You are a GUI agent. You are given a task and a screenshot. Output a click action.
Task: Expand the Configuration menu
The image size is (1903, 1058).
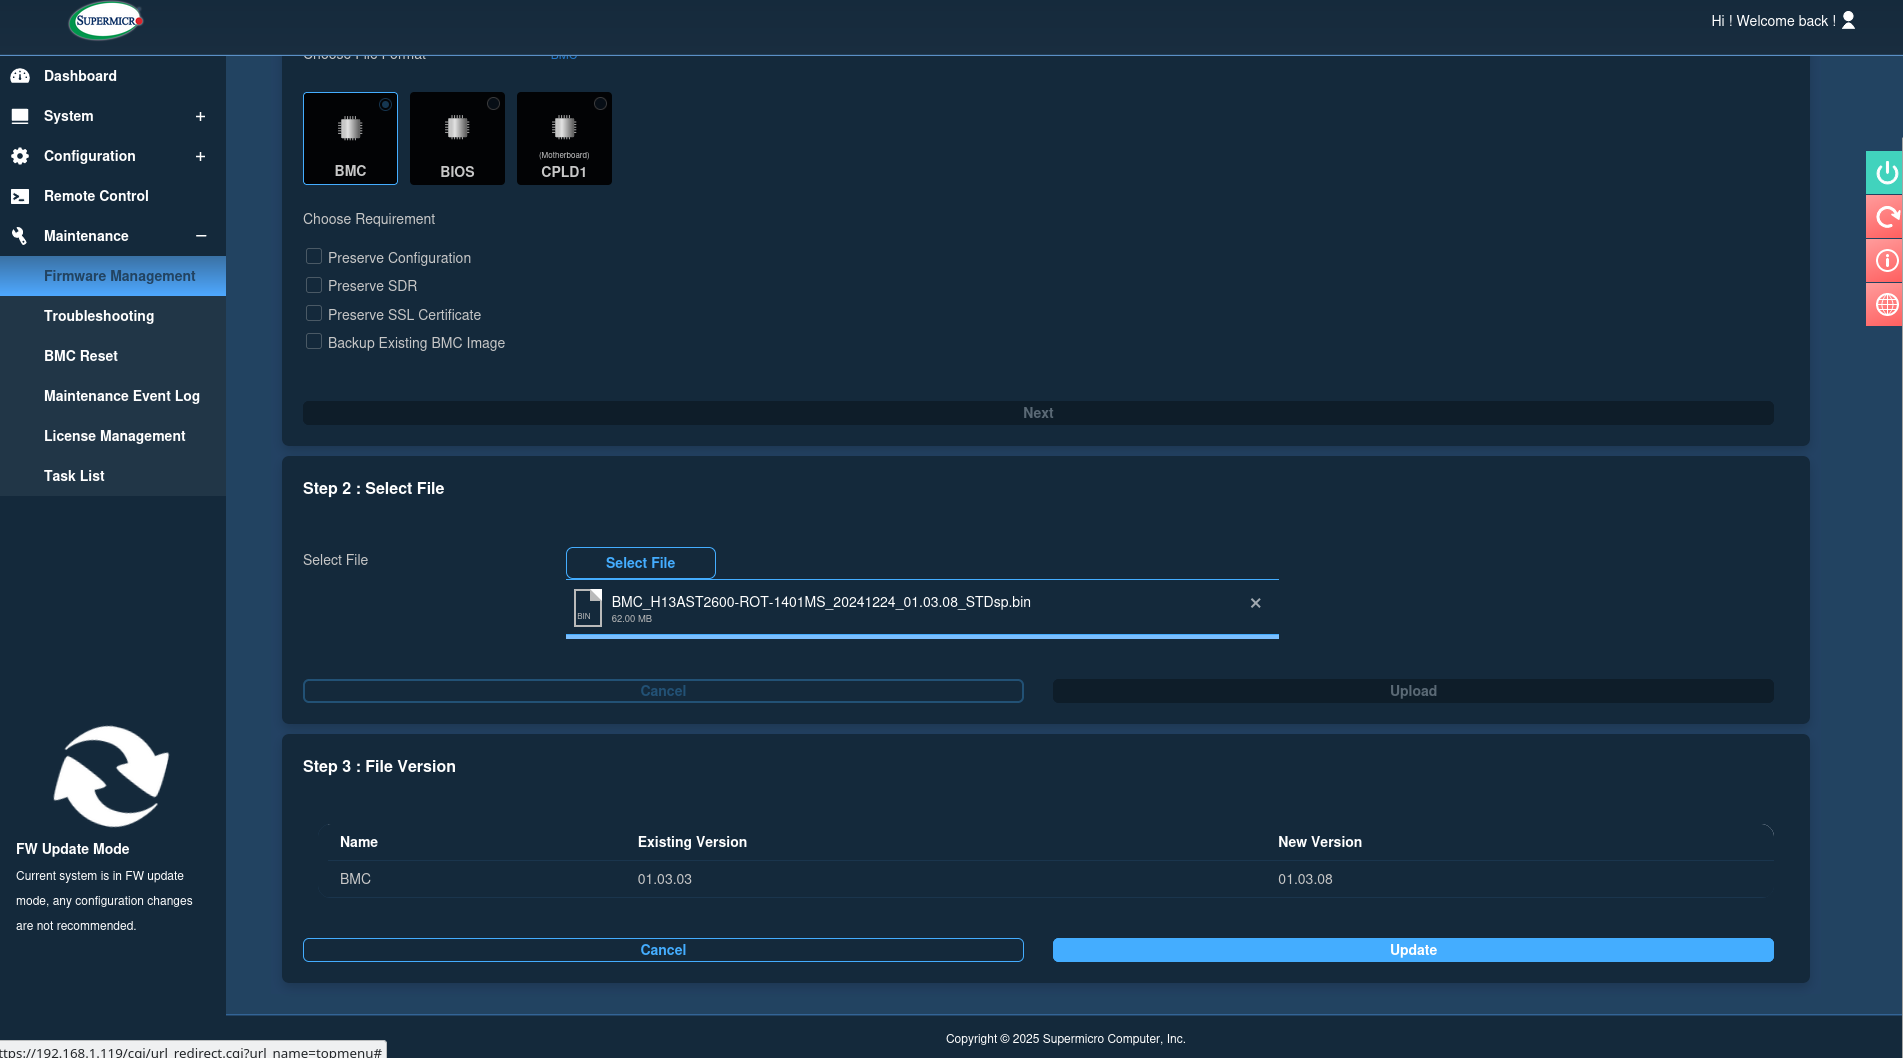[x=200, y=156]
